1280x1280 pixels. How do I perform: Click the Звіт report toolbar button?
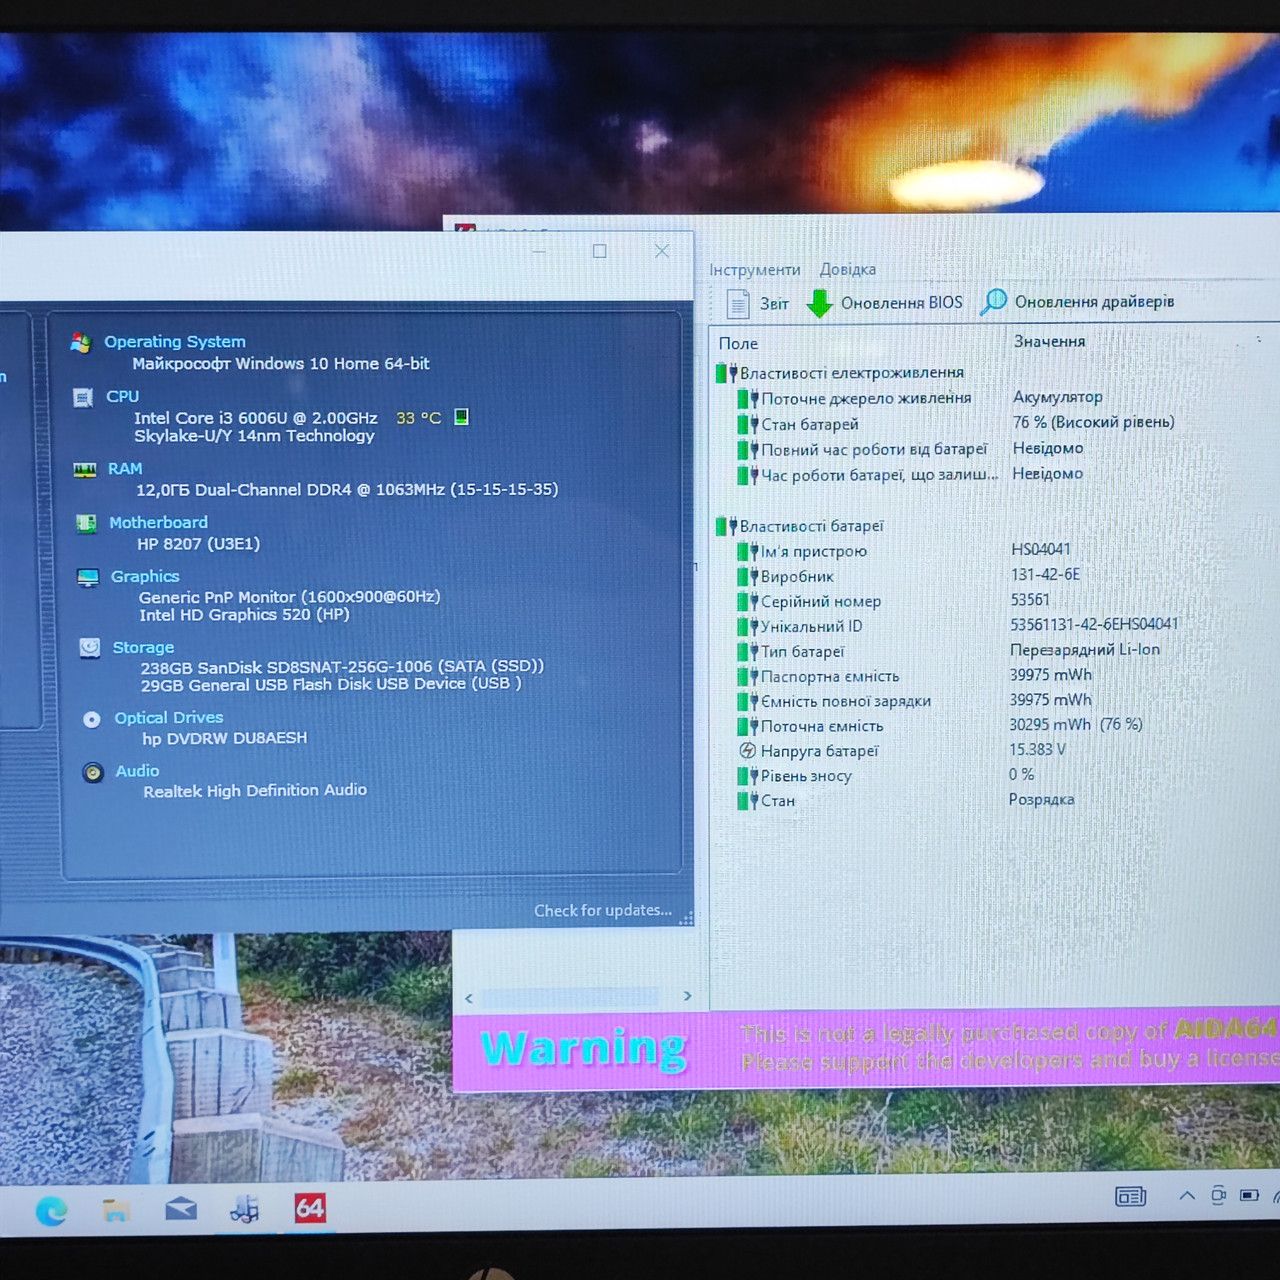click(x=758, y=303)
